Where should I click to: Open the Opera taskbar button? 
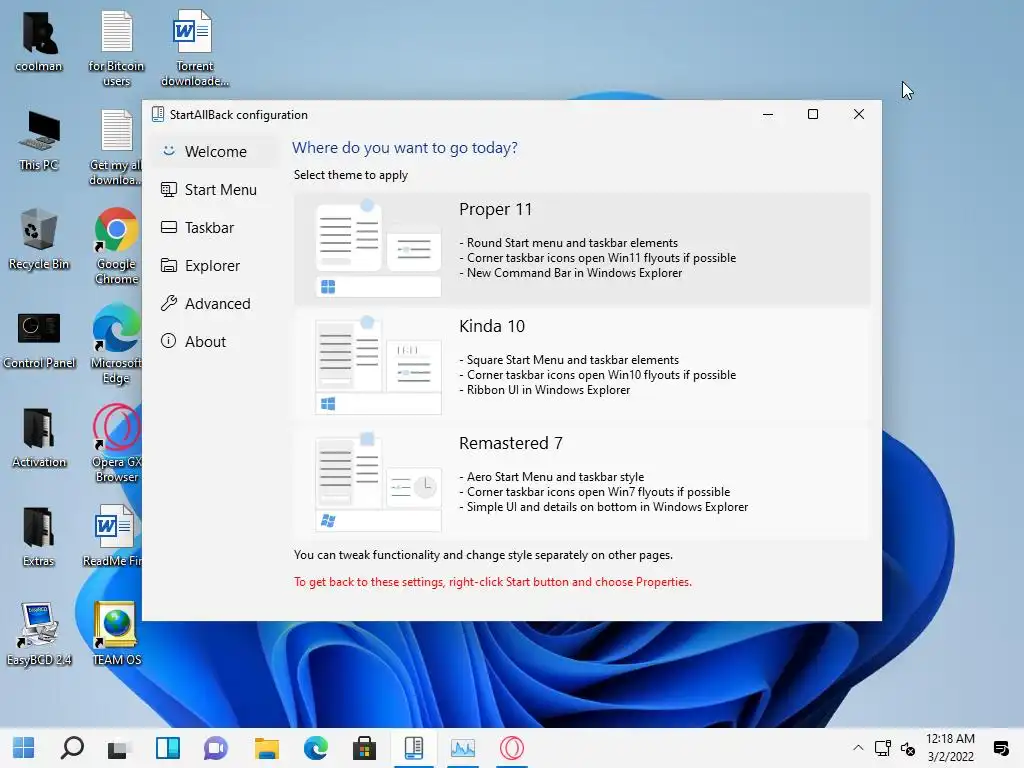coord(511,748)
